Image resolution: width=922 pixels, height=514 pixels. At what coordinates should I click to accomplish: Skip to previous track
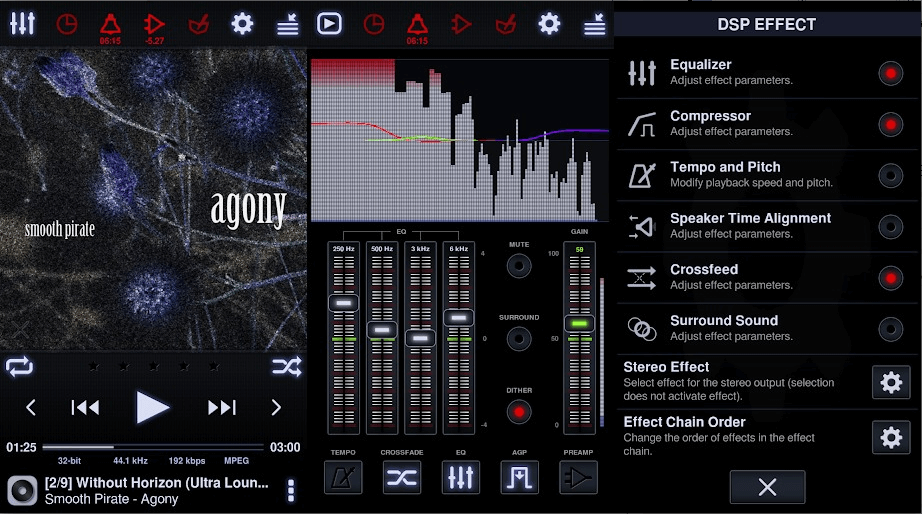click(85, 407)
